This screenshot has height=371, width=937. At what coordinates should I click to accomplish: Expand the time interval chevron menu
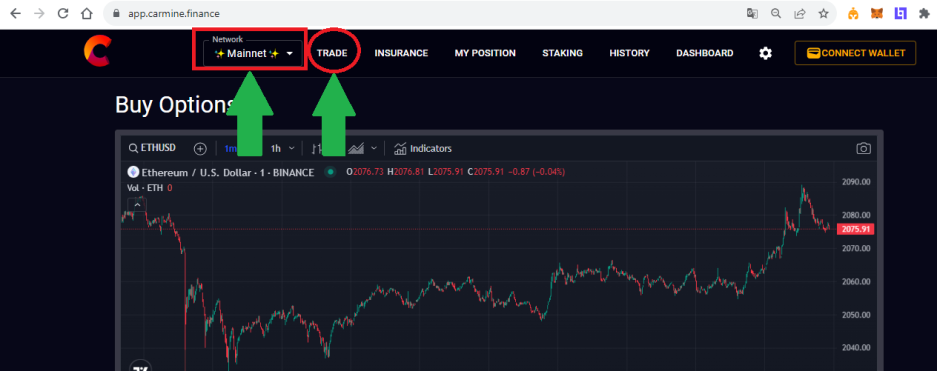292,148
